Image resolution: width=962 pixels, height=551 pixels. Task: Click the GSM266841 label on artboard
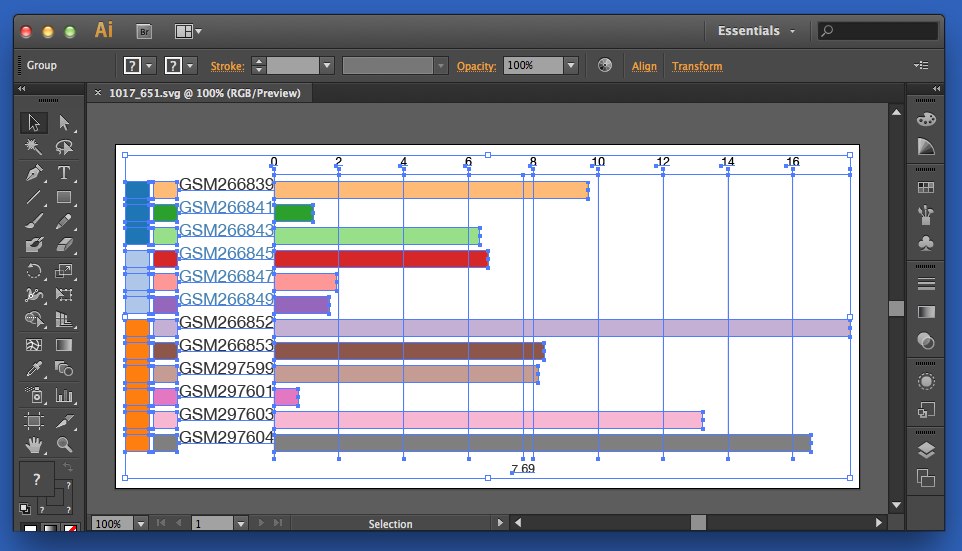(x=226, y=207)
